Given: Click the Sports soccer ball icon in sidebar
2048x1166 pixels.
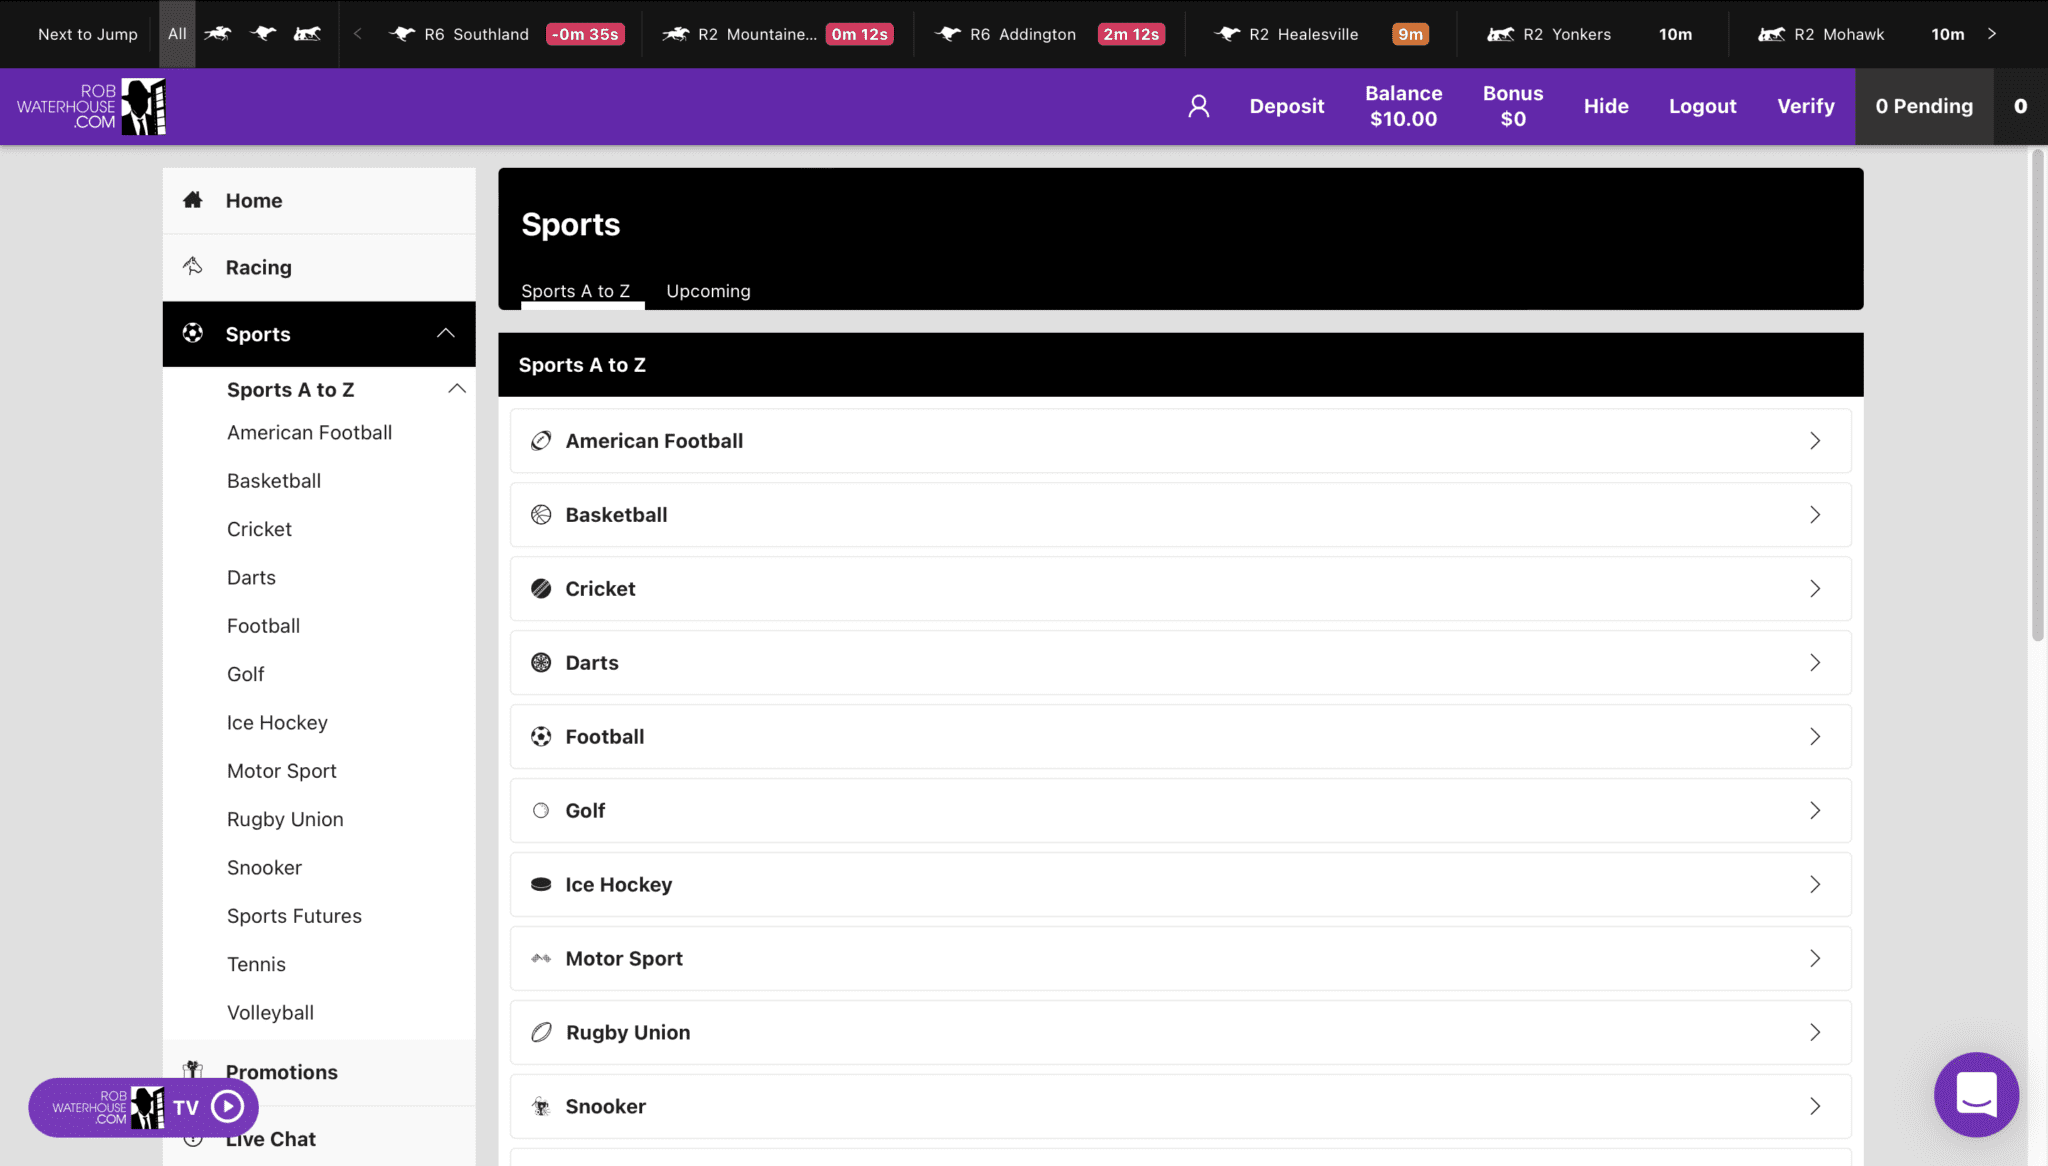Looking at the screenshot, I should pos(193,333).
